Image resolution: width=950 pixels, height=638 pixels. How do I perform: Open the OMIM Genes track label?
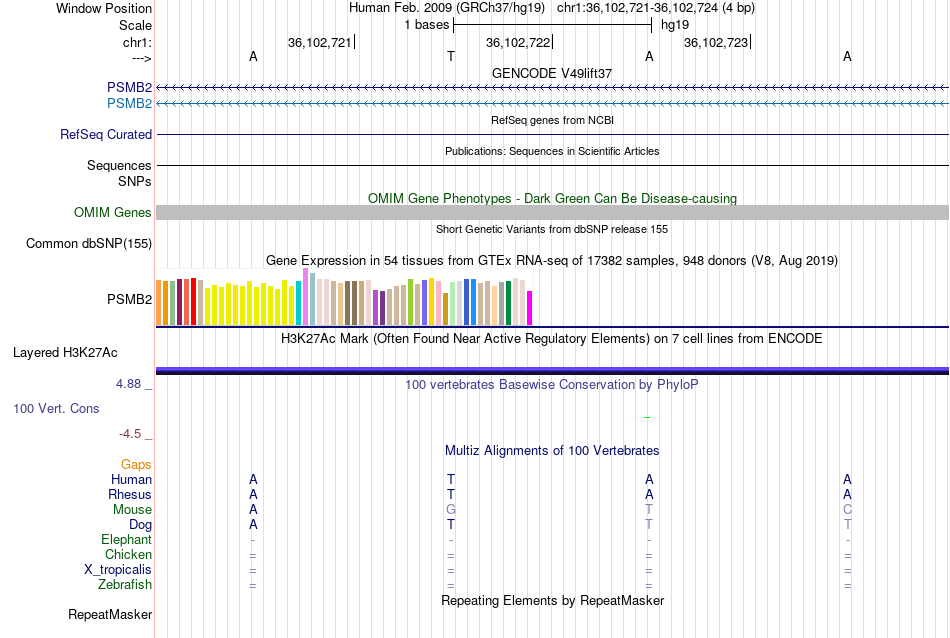pyautogui.click(x=113, y=213)
